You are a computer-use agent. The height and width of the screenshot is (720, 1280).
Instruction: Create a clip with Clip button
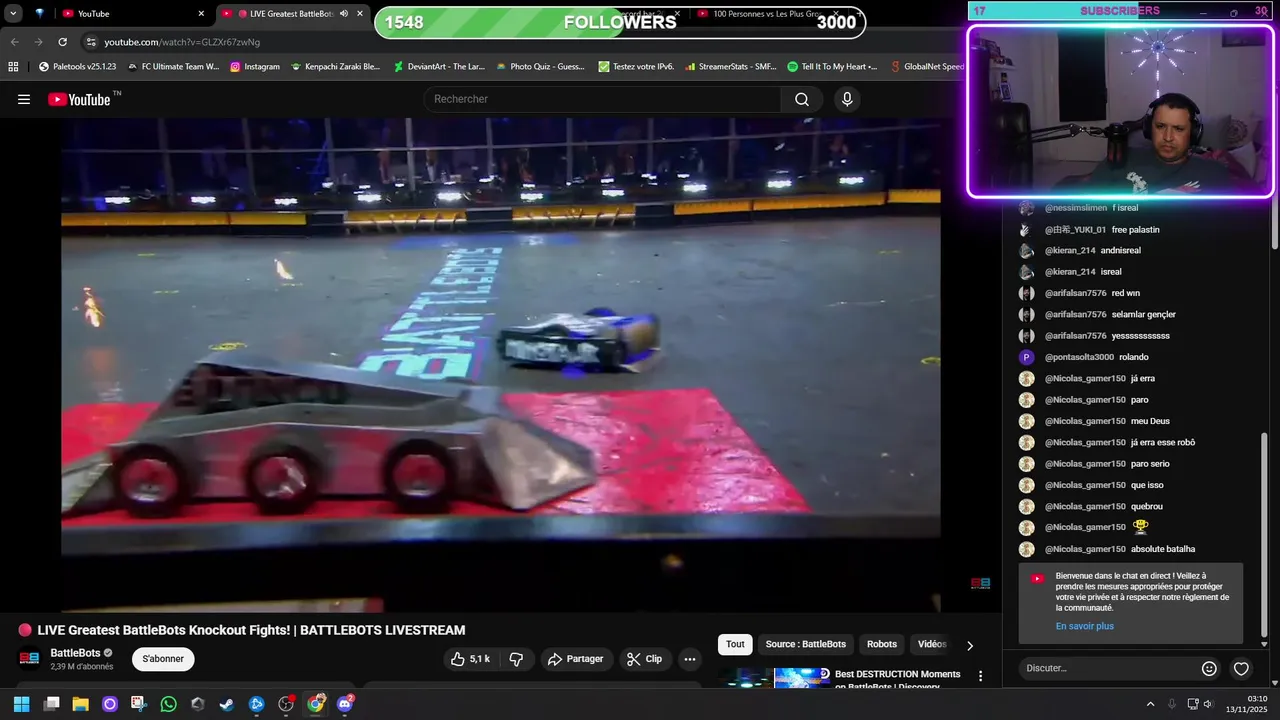point(644,659)
